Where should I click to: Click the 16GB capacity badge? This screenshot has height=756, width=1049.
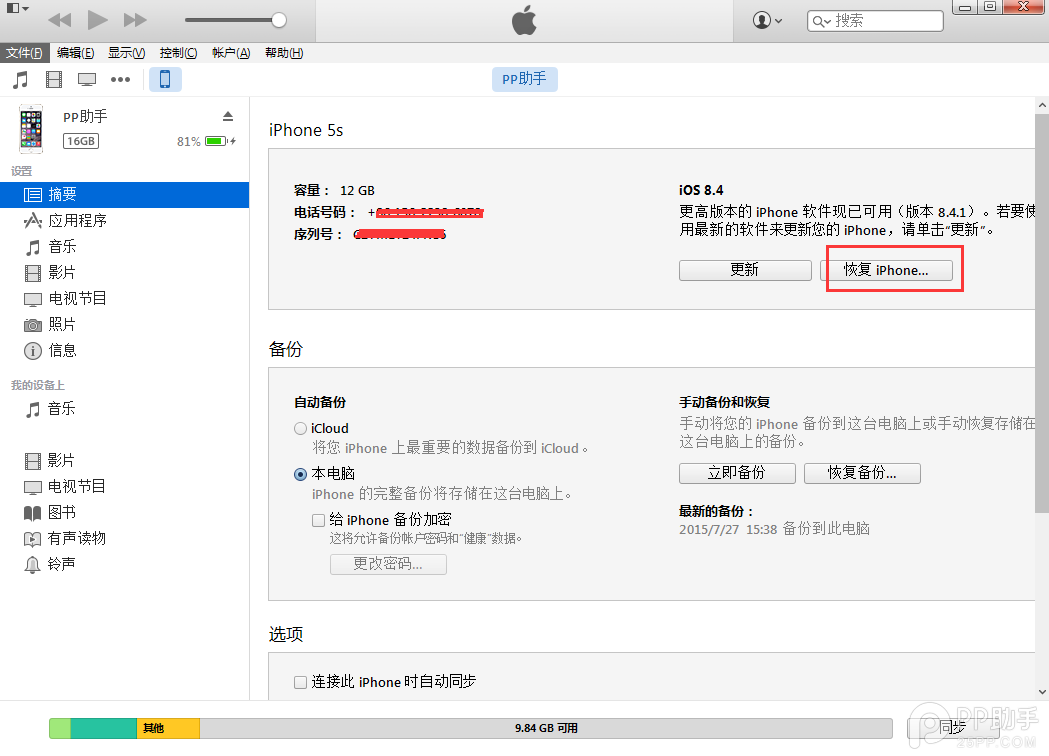coord(81,141)
